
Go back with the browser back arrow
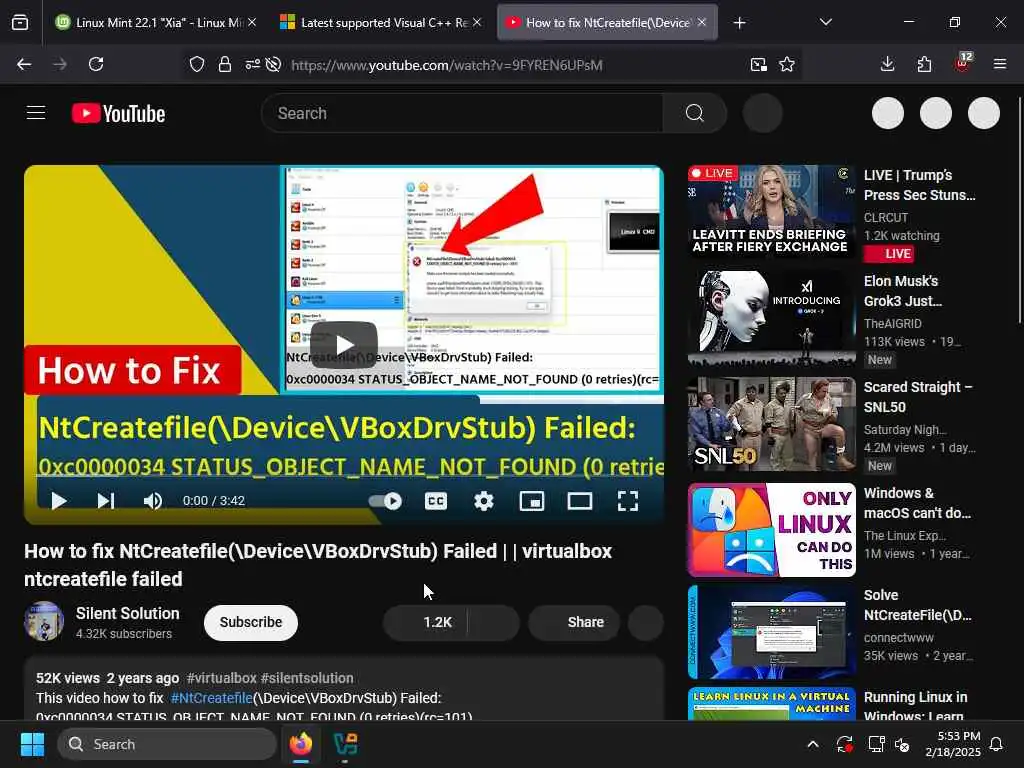click(24, 64)
